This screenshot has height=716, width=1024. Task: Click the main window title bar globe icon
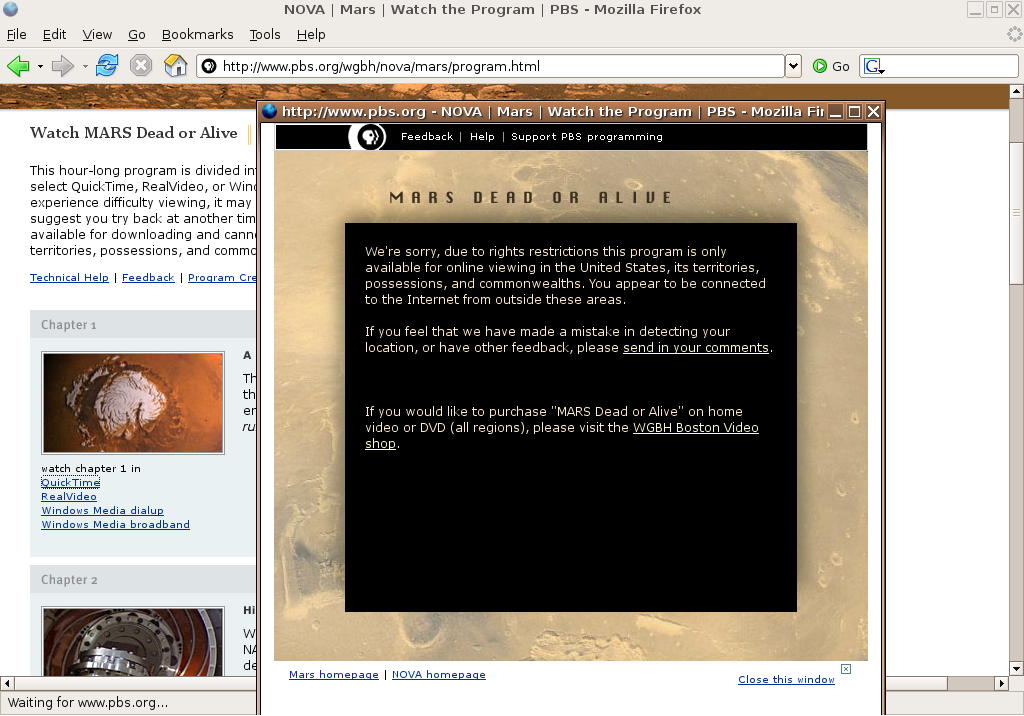tap(10, 9)
